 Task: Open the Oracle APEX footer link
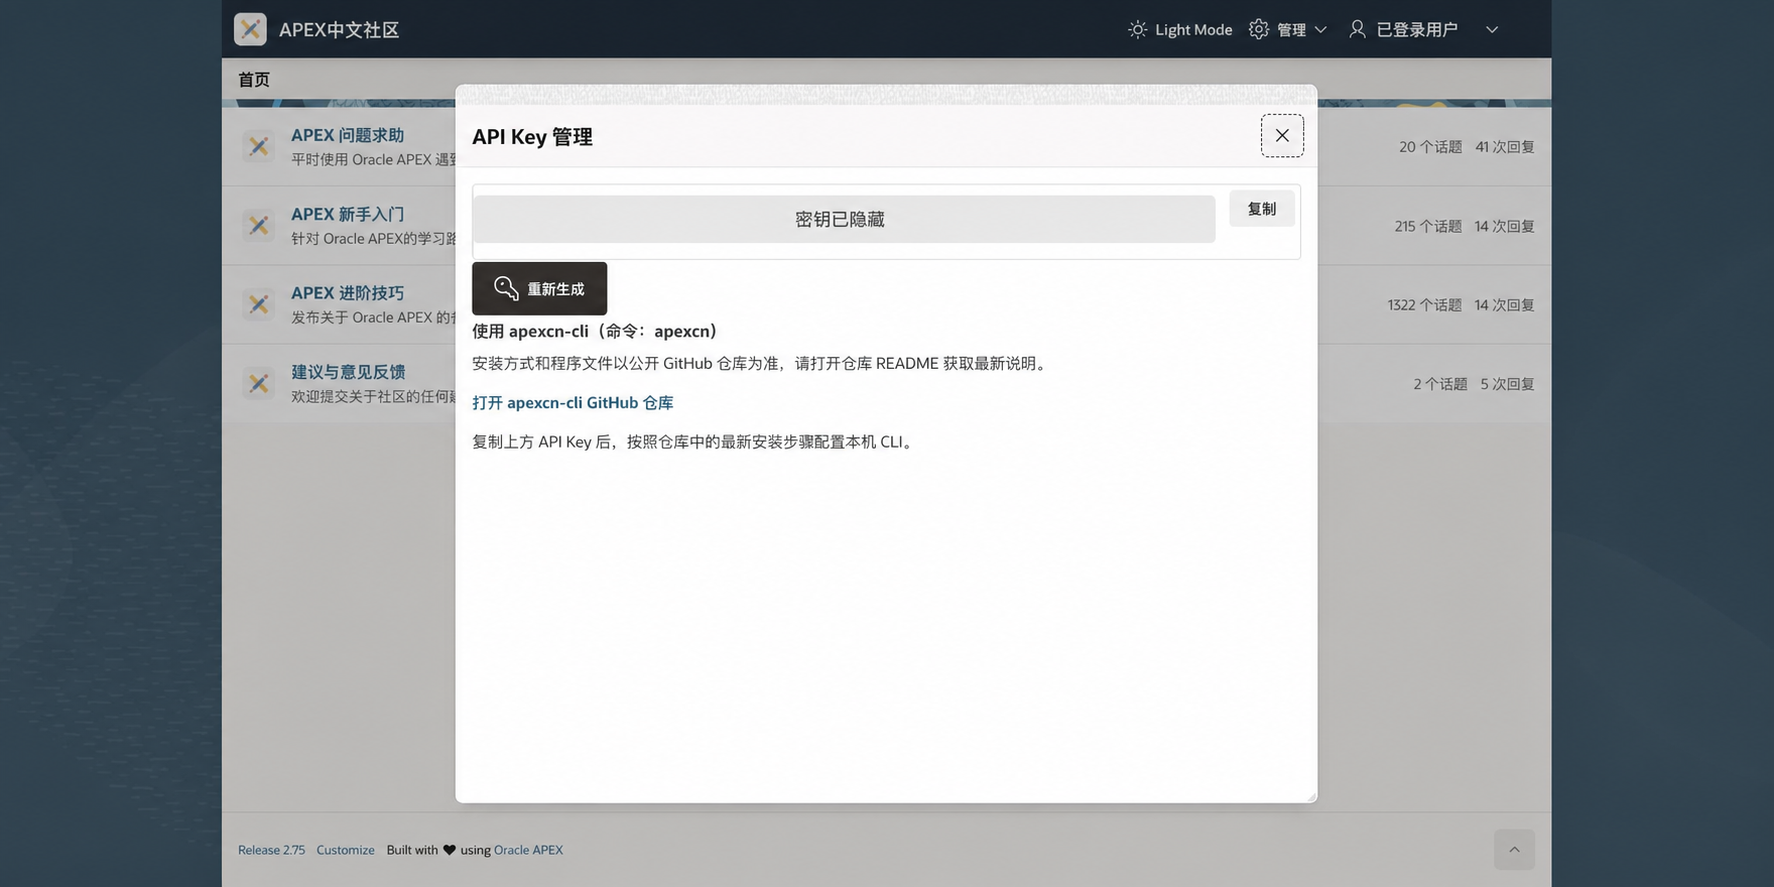click(x=528, y=850)
